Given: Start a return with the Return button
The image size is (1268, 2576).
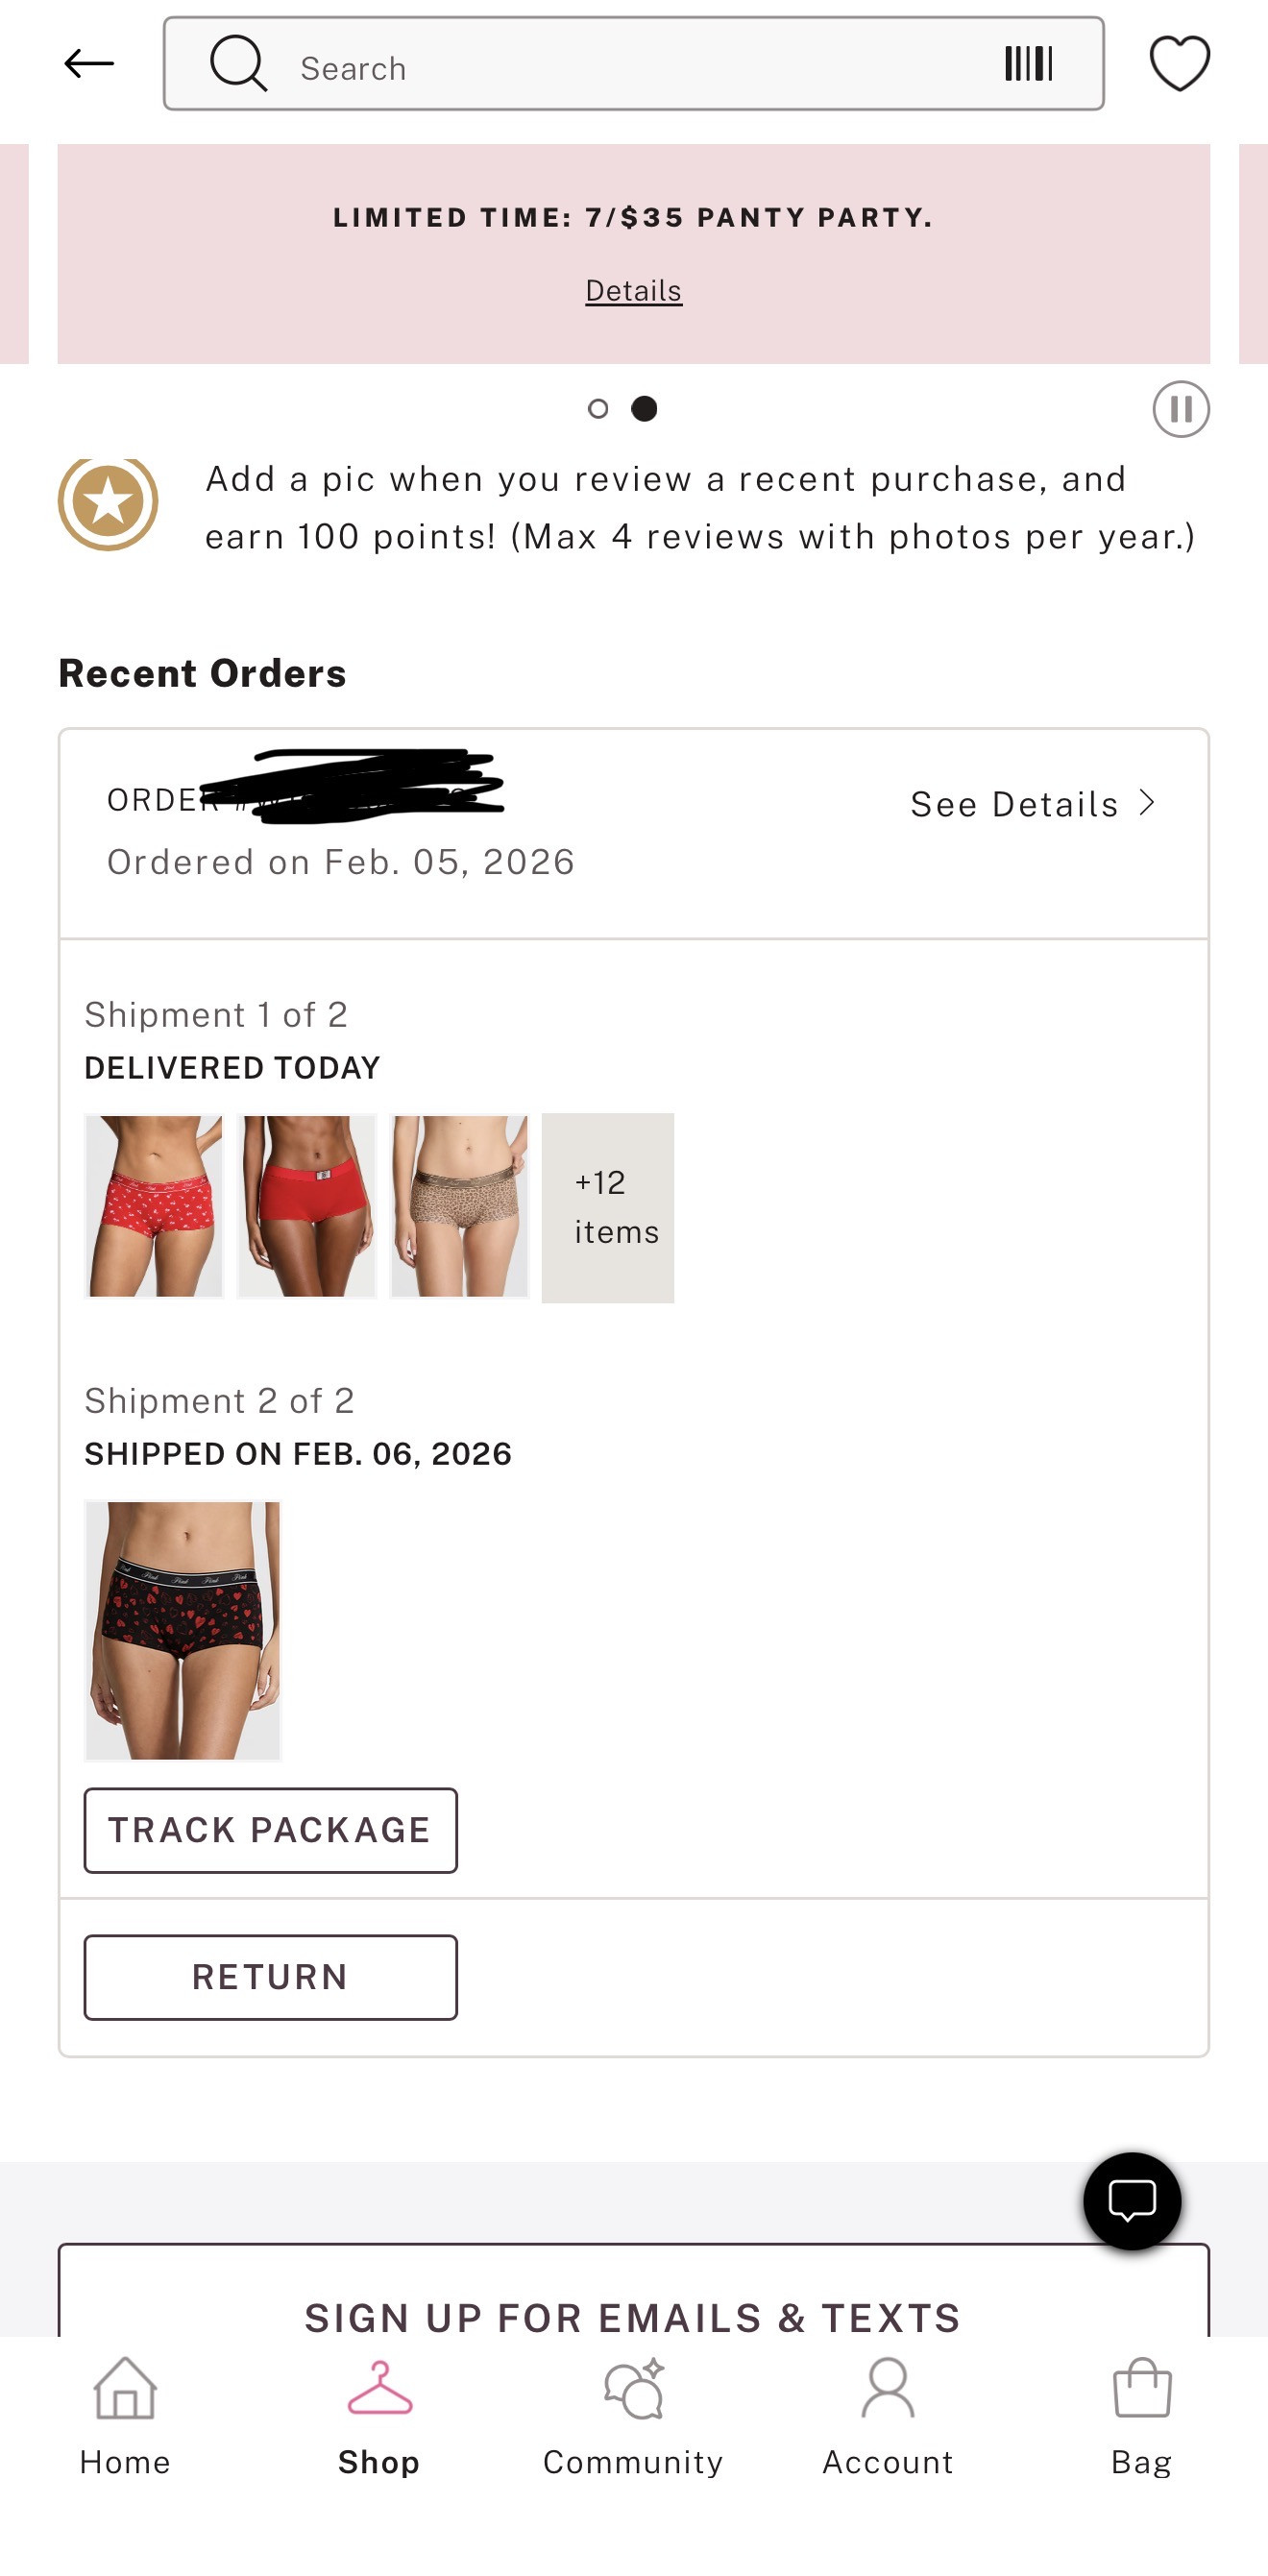Looking at the screenshot, I should 270,1977.
